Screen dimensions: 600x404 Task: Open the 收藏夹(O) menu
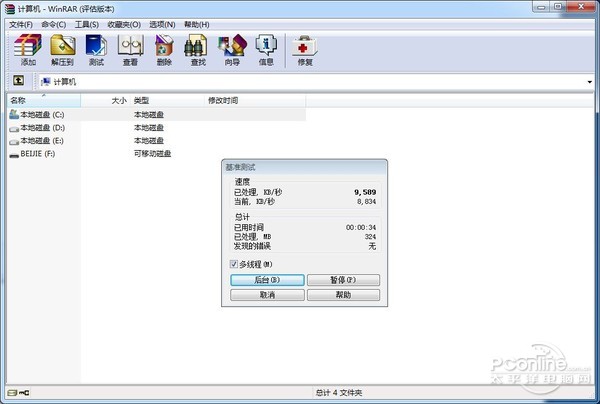pos(124,24)
